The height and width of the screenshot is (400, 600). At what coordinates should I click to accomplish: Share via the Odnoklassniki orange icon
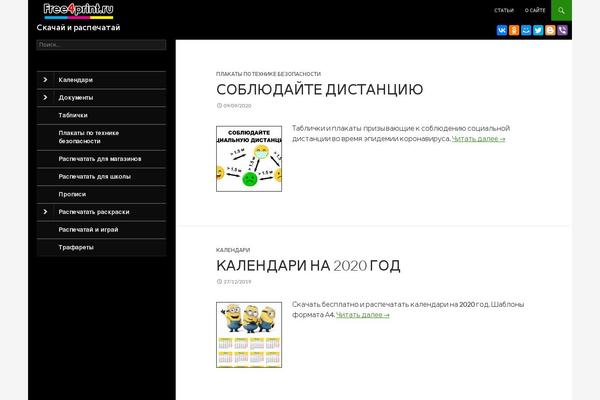pyautogui.click(x=514, y=30)
